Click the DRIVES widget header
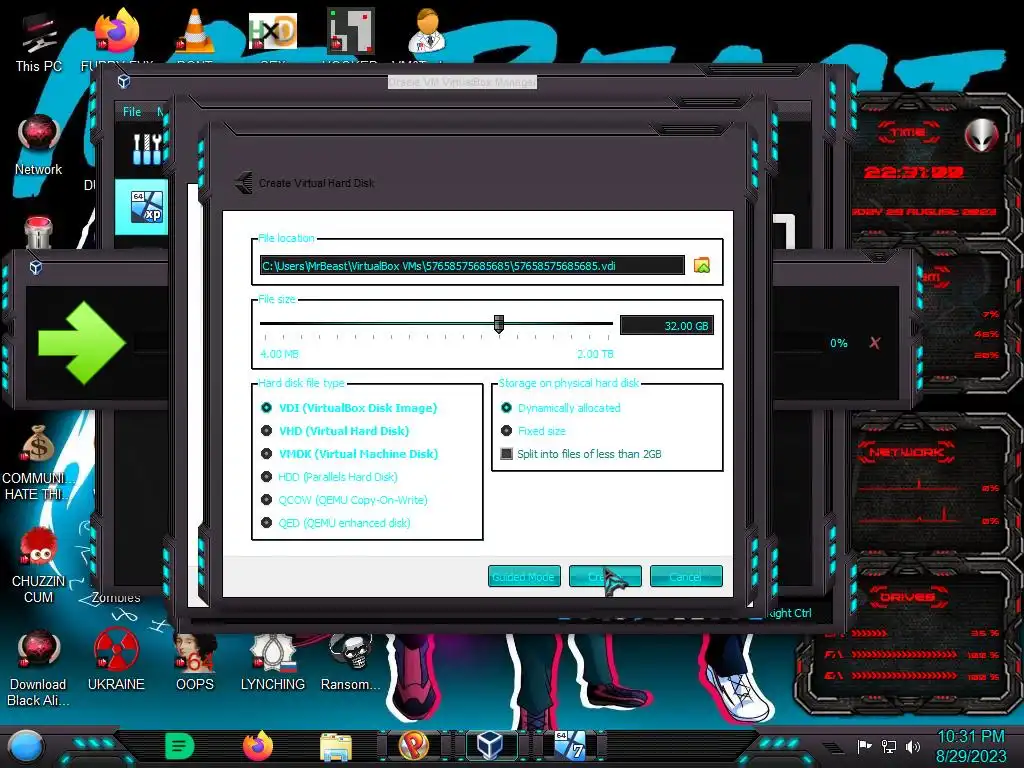The width and height of the screenshot is (1024, 768). (906, 597)
